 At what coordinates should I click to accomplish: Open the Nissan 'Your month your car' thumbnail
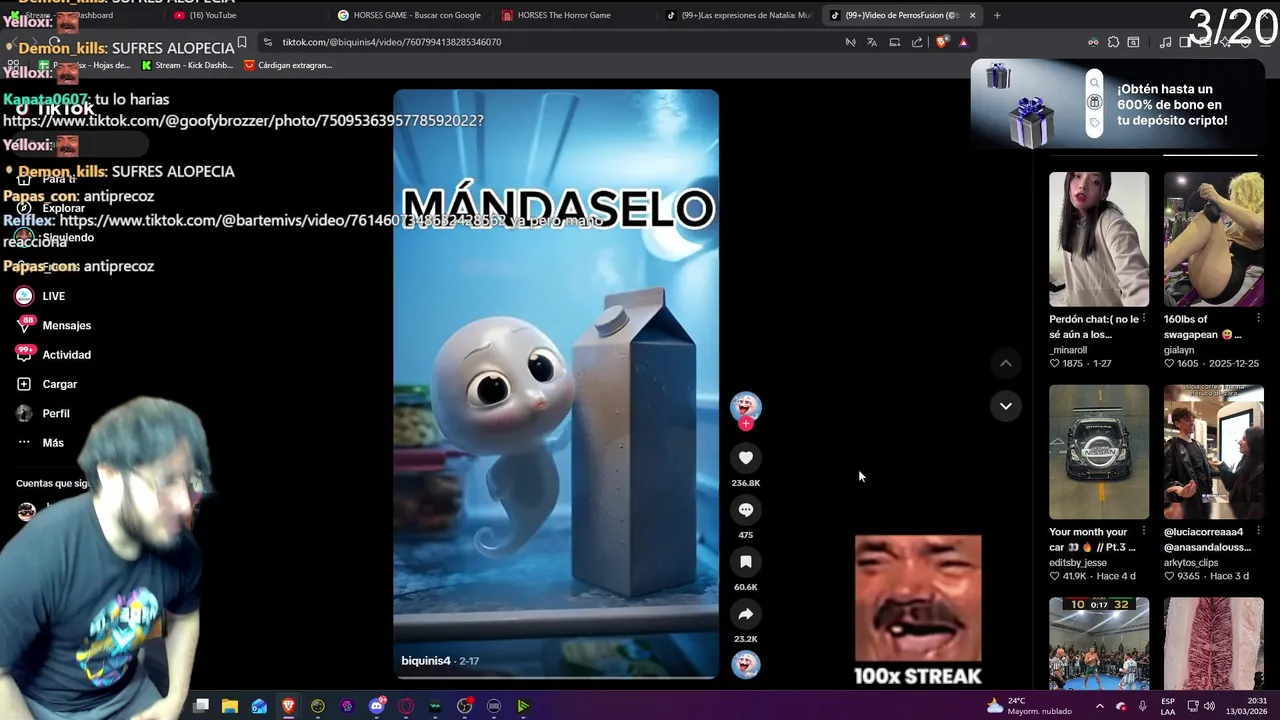click(x=1099, y=451)
